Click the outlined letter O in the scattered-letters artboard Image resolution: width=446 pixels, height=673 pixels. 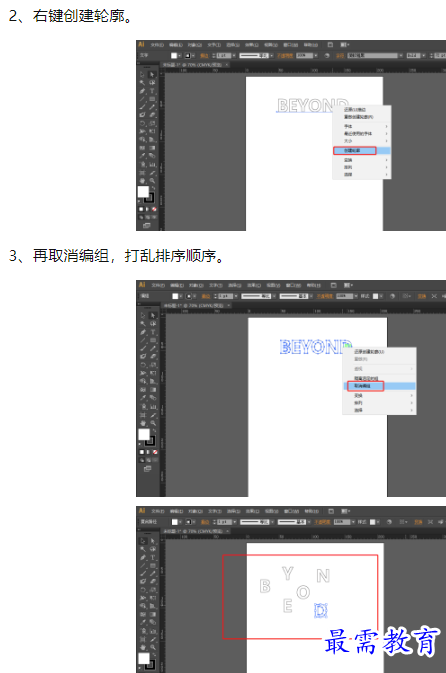303,592
